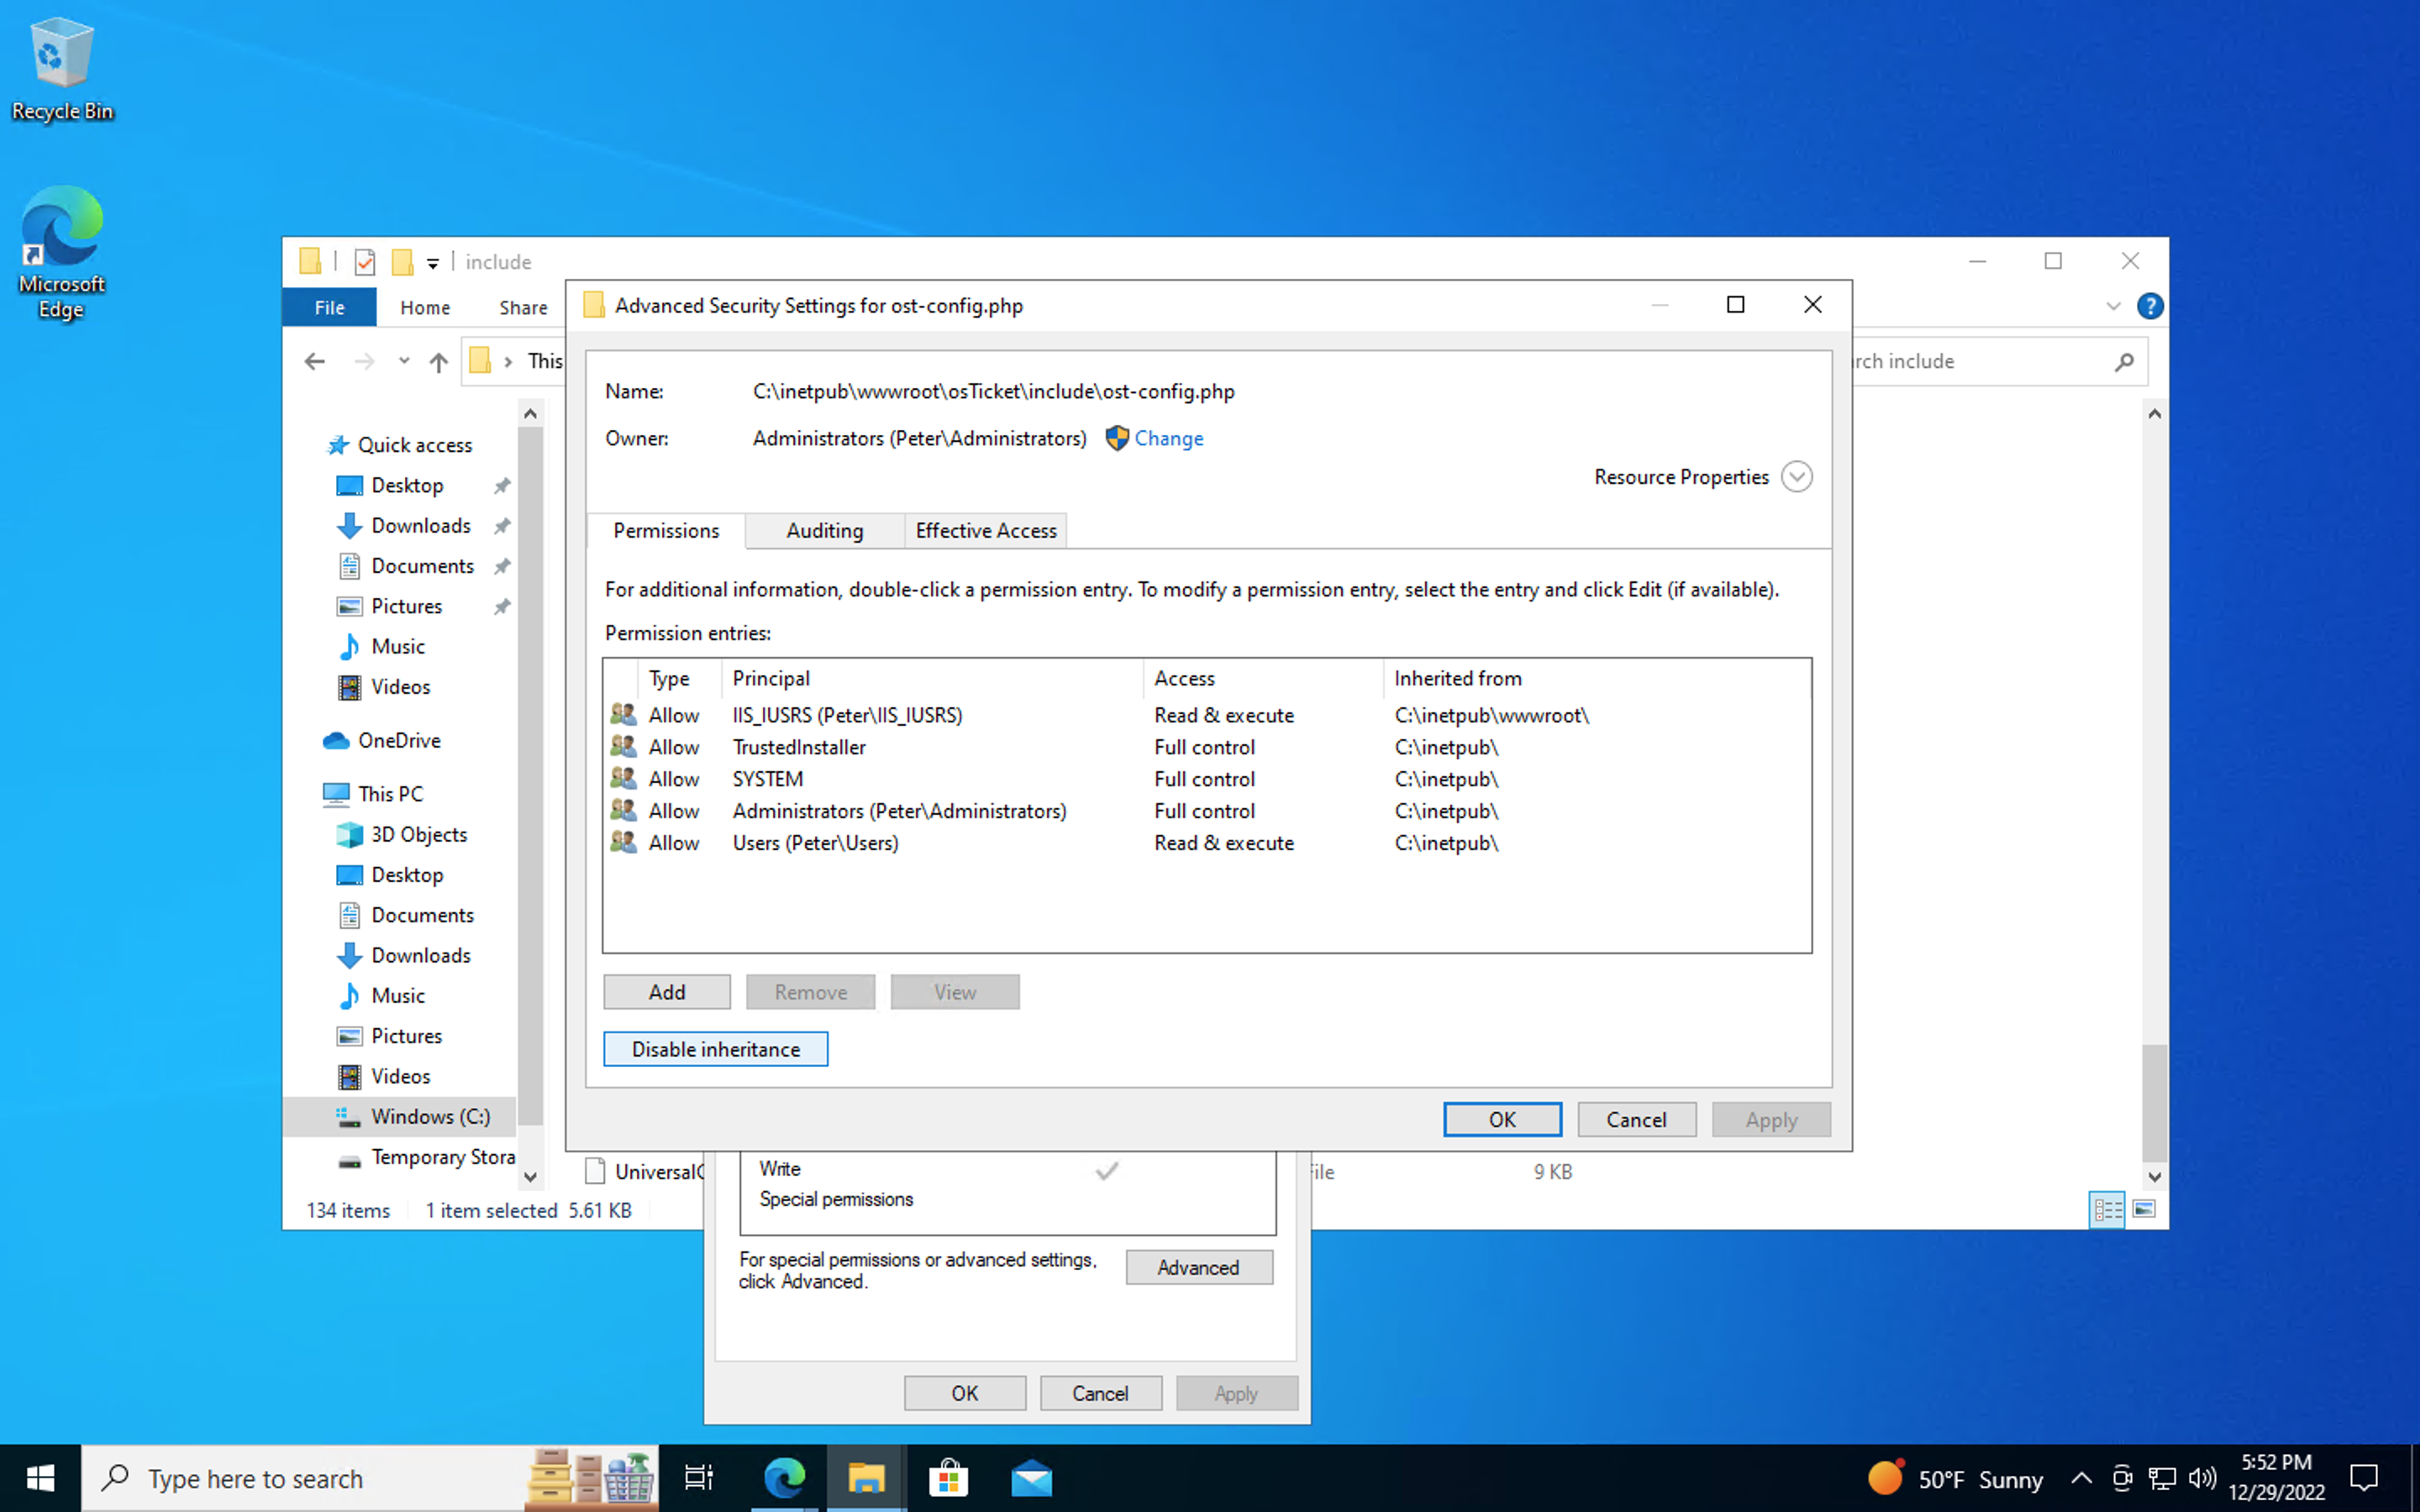Click the Change owner link
This screenshot has width=2420, height=1512.
pos(1168,439)
